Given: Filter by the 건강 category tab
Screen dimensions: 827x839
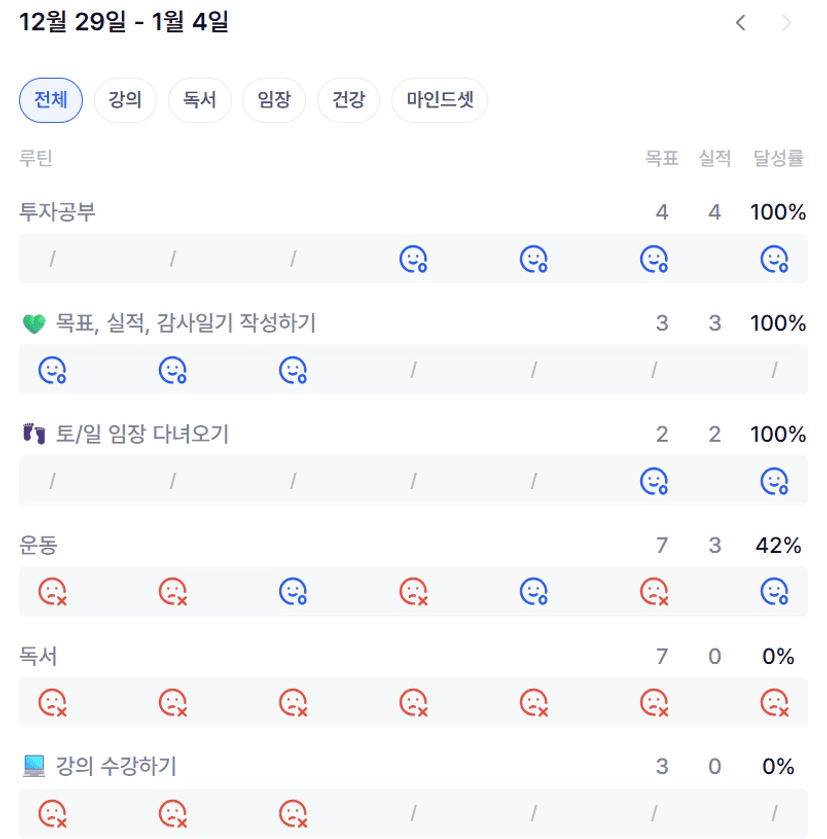Looking at the screenshot, I should [x=348, y=100].
